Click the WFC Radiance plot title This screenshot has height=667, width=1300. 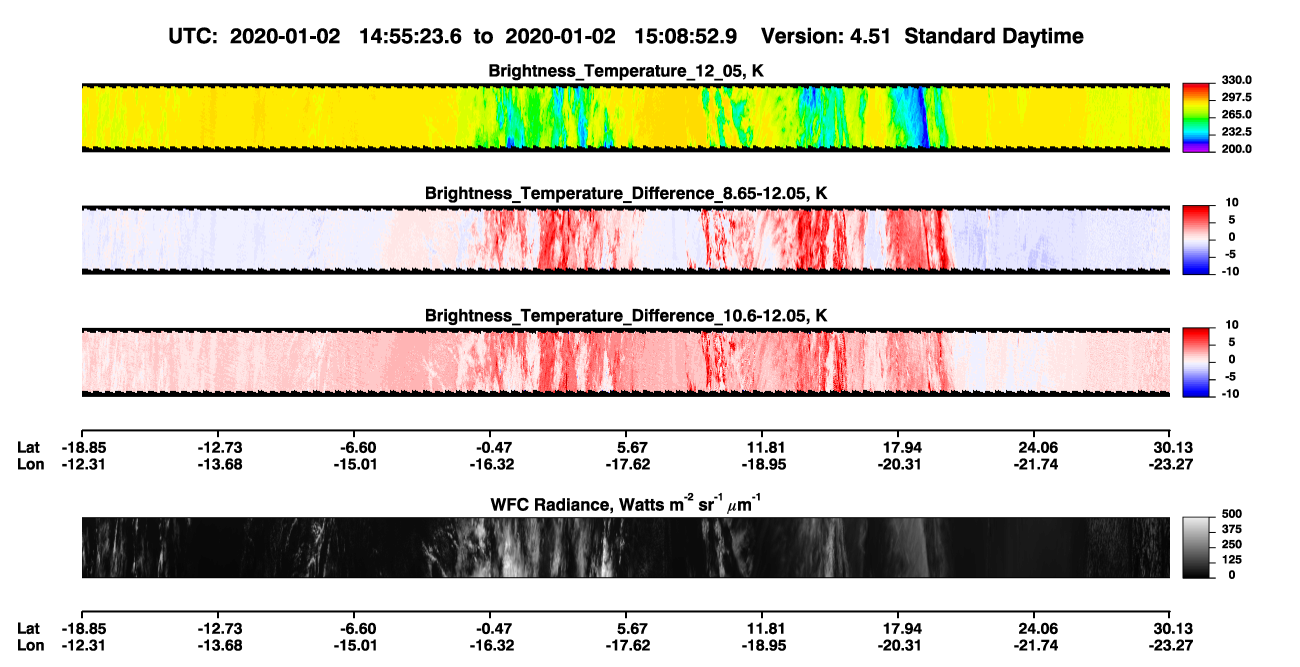click(626, 504)
